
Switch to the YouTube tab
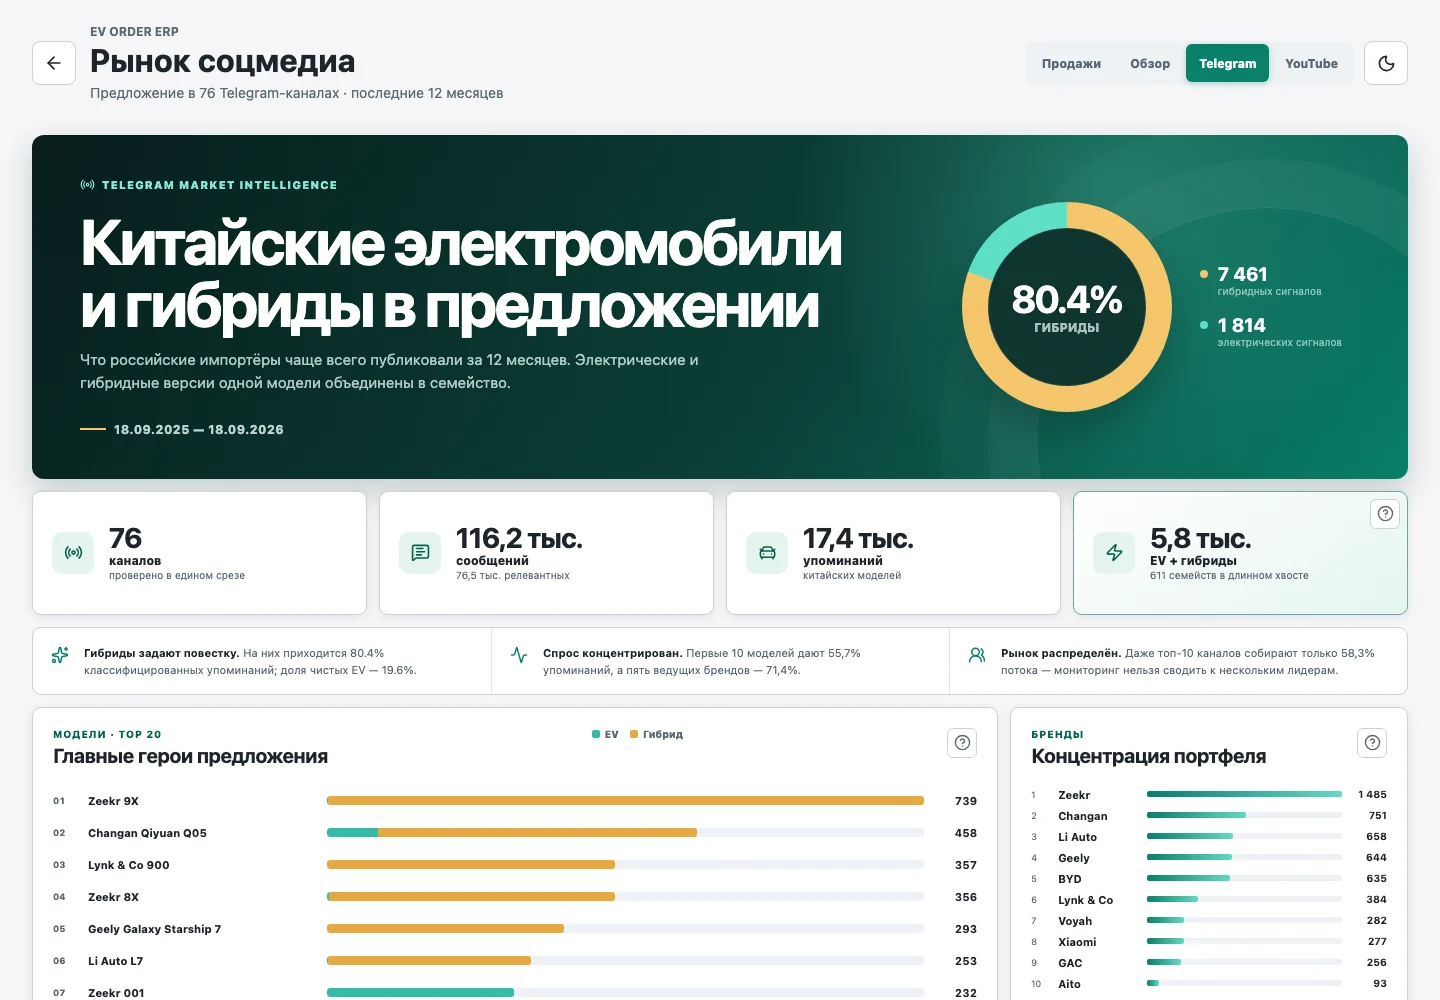pos(1311,63)
